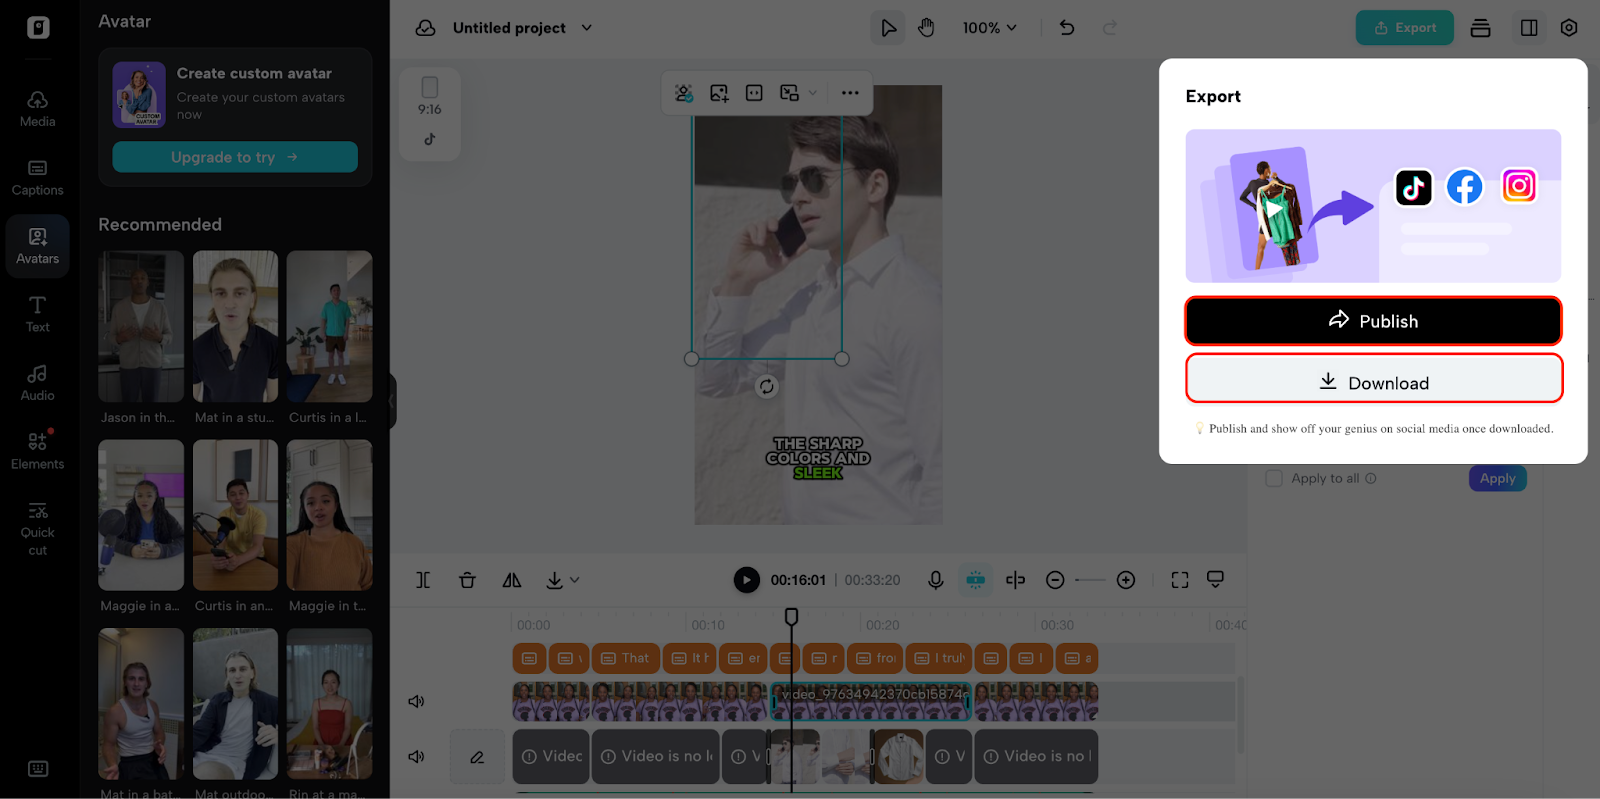1600x799 pixels.
Task: Click the timeline zoom slider
Action: click(x=1090, y=580)
